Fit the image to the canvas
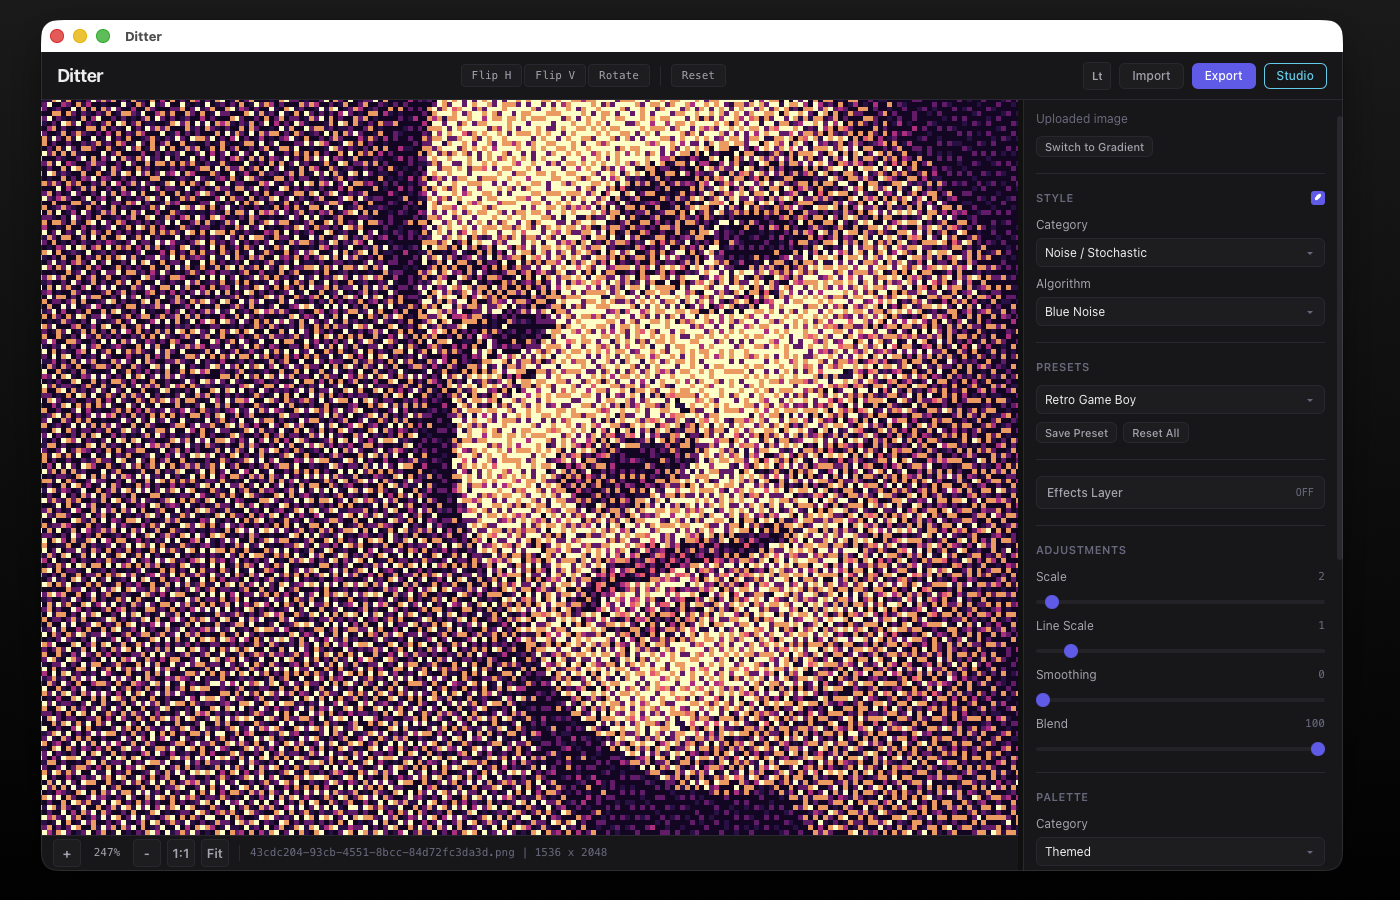The width and height of the screenshot is (1400, 900). (x=215, y=853)
